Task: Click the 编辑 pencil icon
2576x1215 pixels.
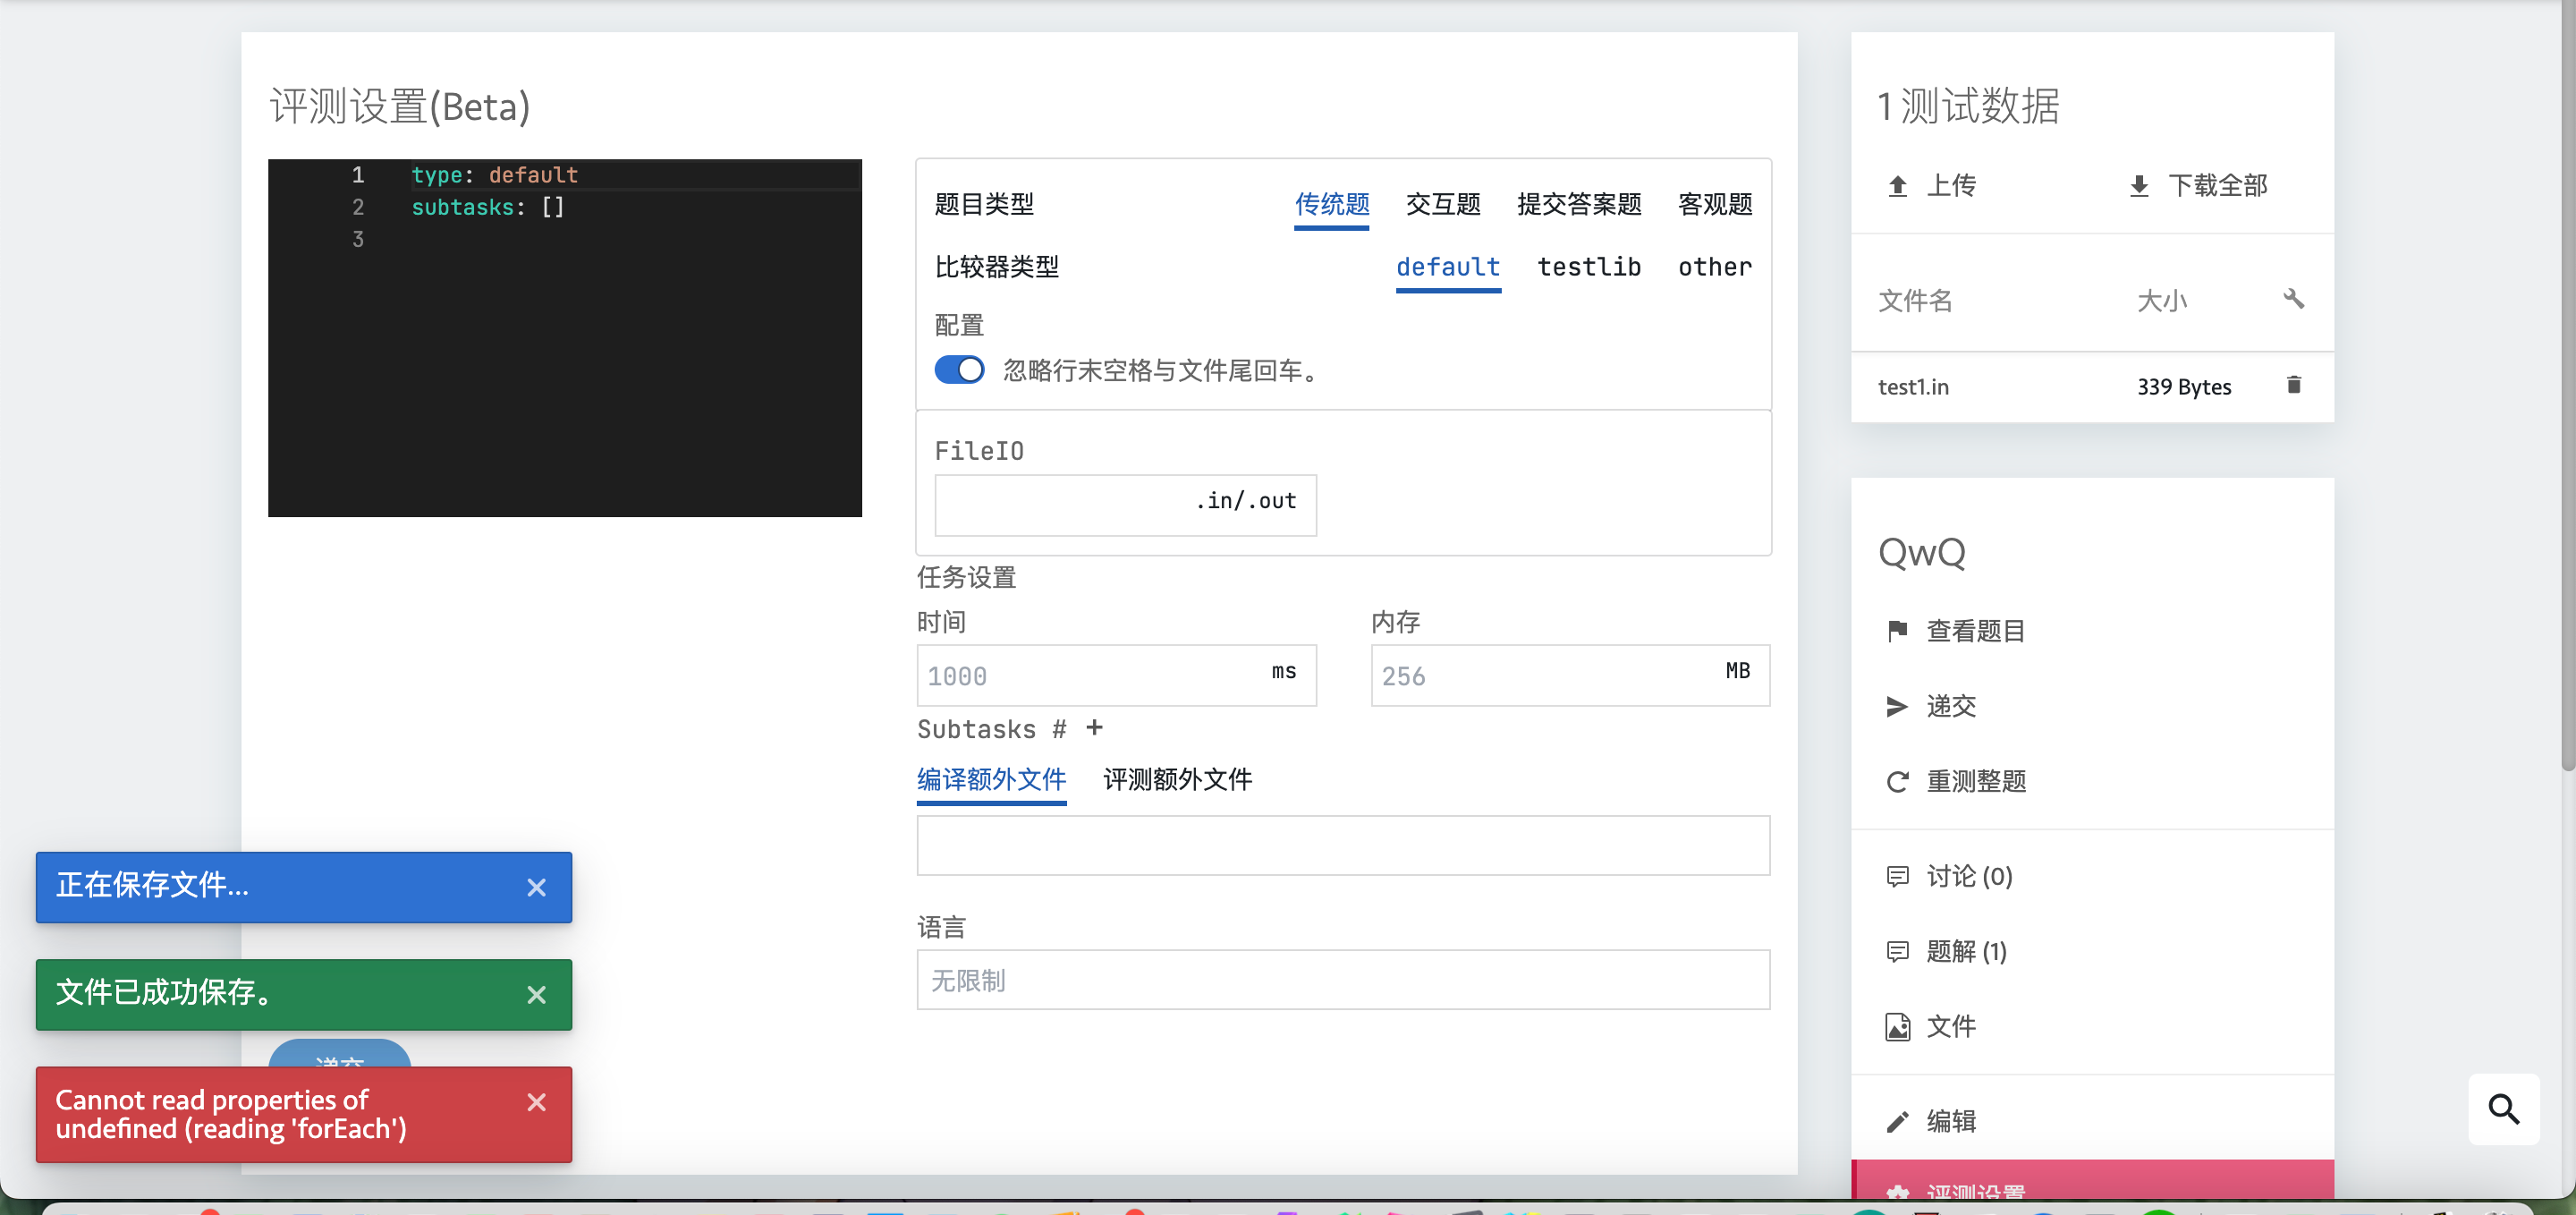Action: tap(1898, 1120)
